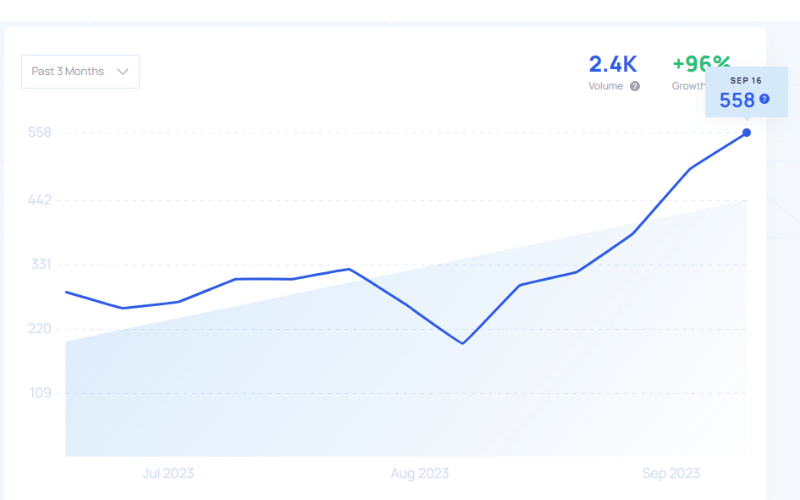Image resolution: width=800 pixels, height=500 pixels.
Task: Click the highlighted Sep 16 data point dot
Action: tap(746, 133)
